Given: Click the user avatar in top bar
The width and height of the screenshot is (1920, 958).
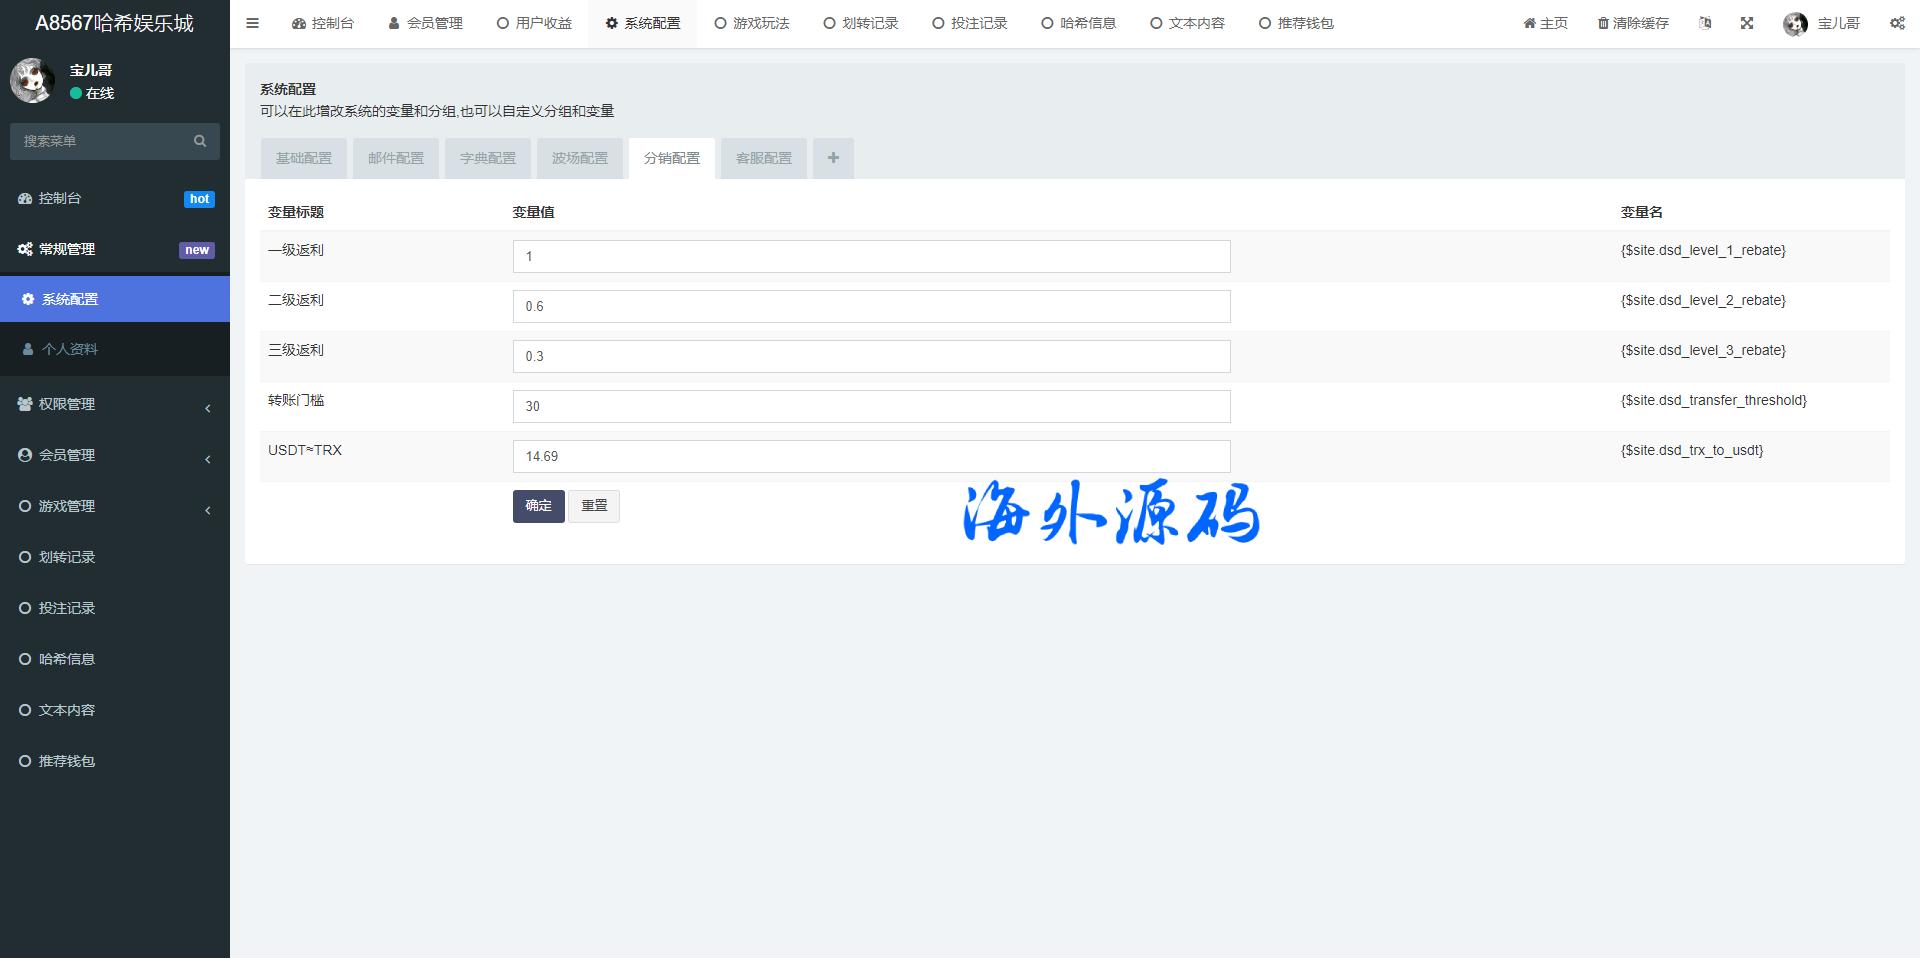Looking at the screenshot, I should click(1795, 23).
